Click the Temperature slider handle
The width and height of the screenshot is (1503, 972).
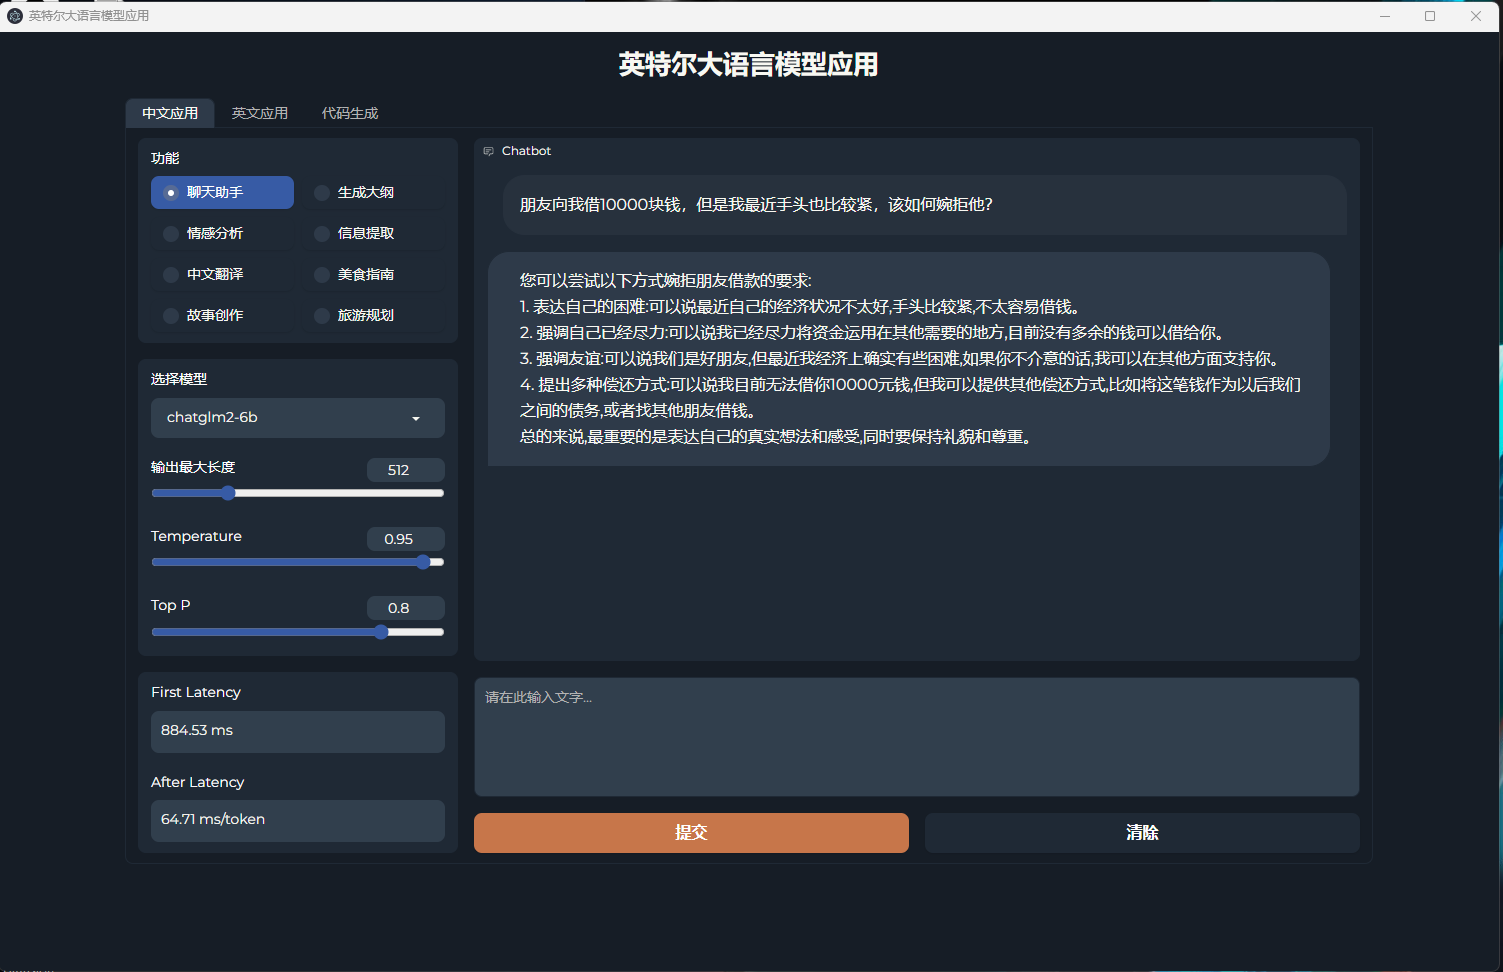click(x=423, y=562)
